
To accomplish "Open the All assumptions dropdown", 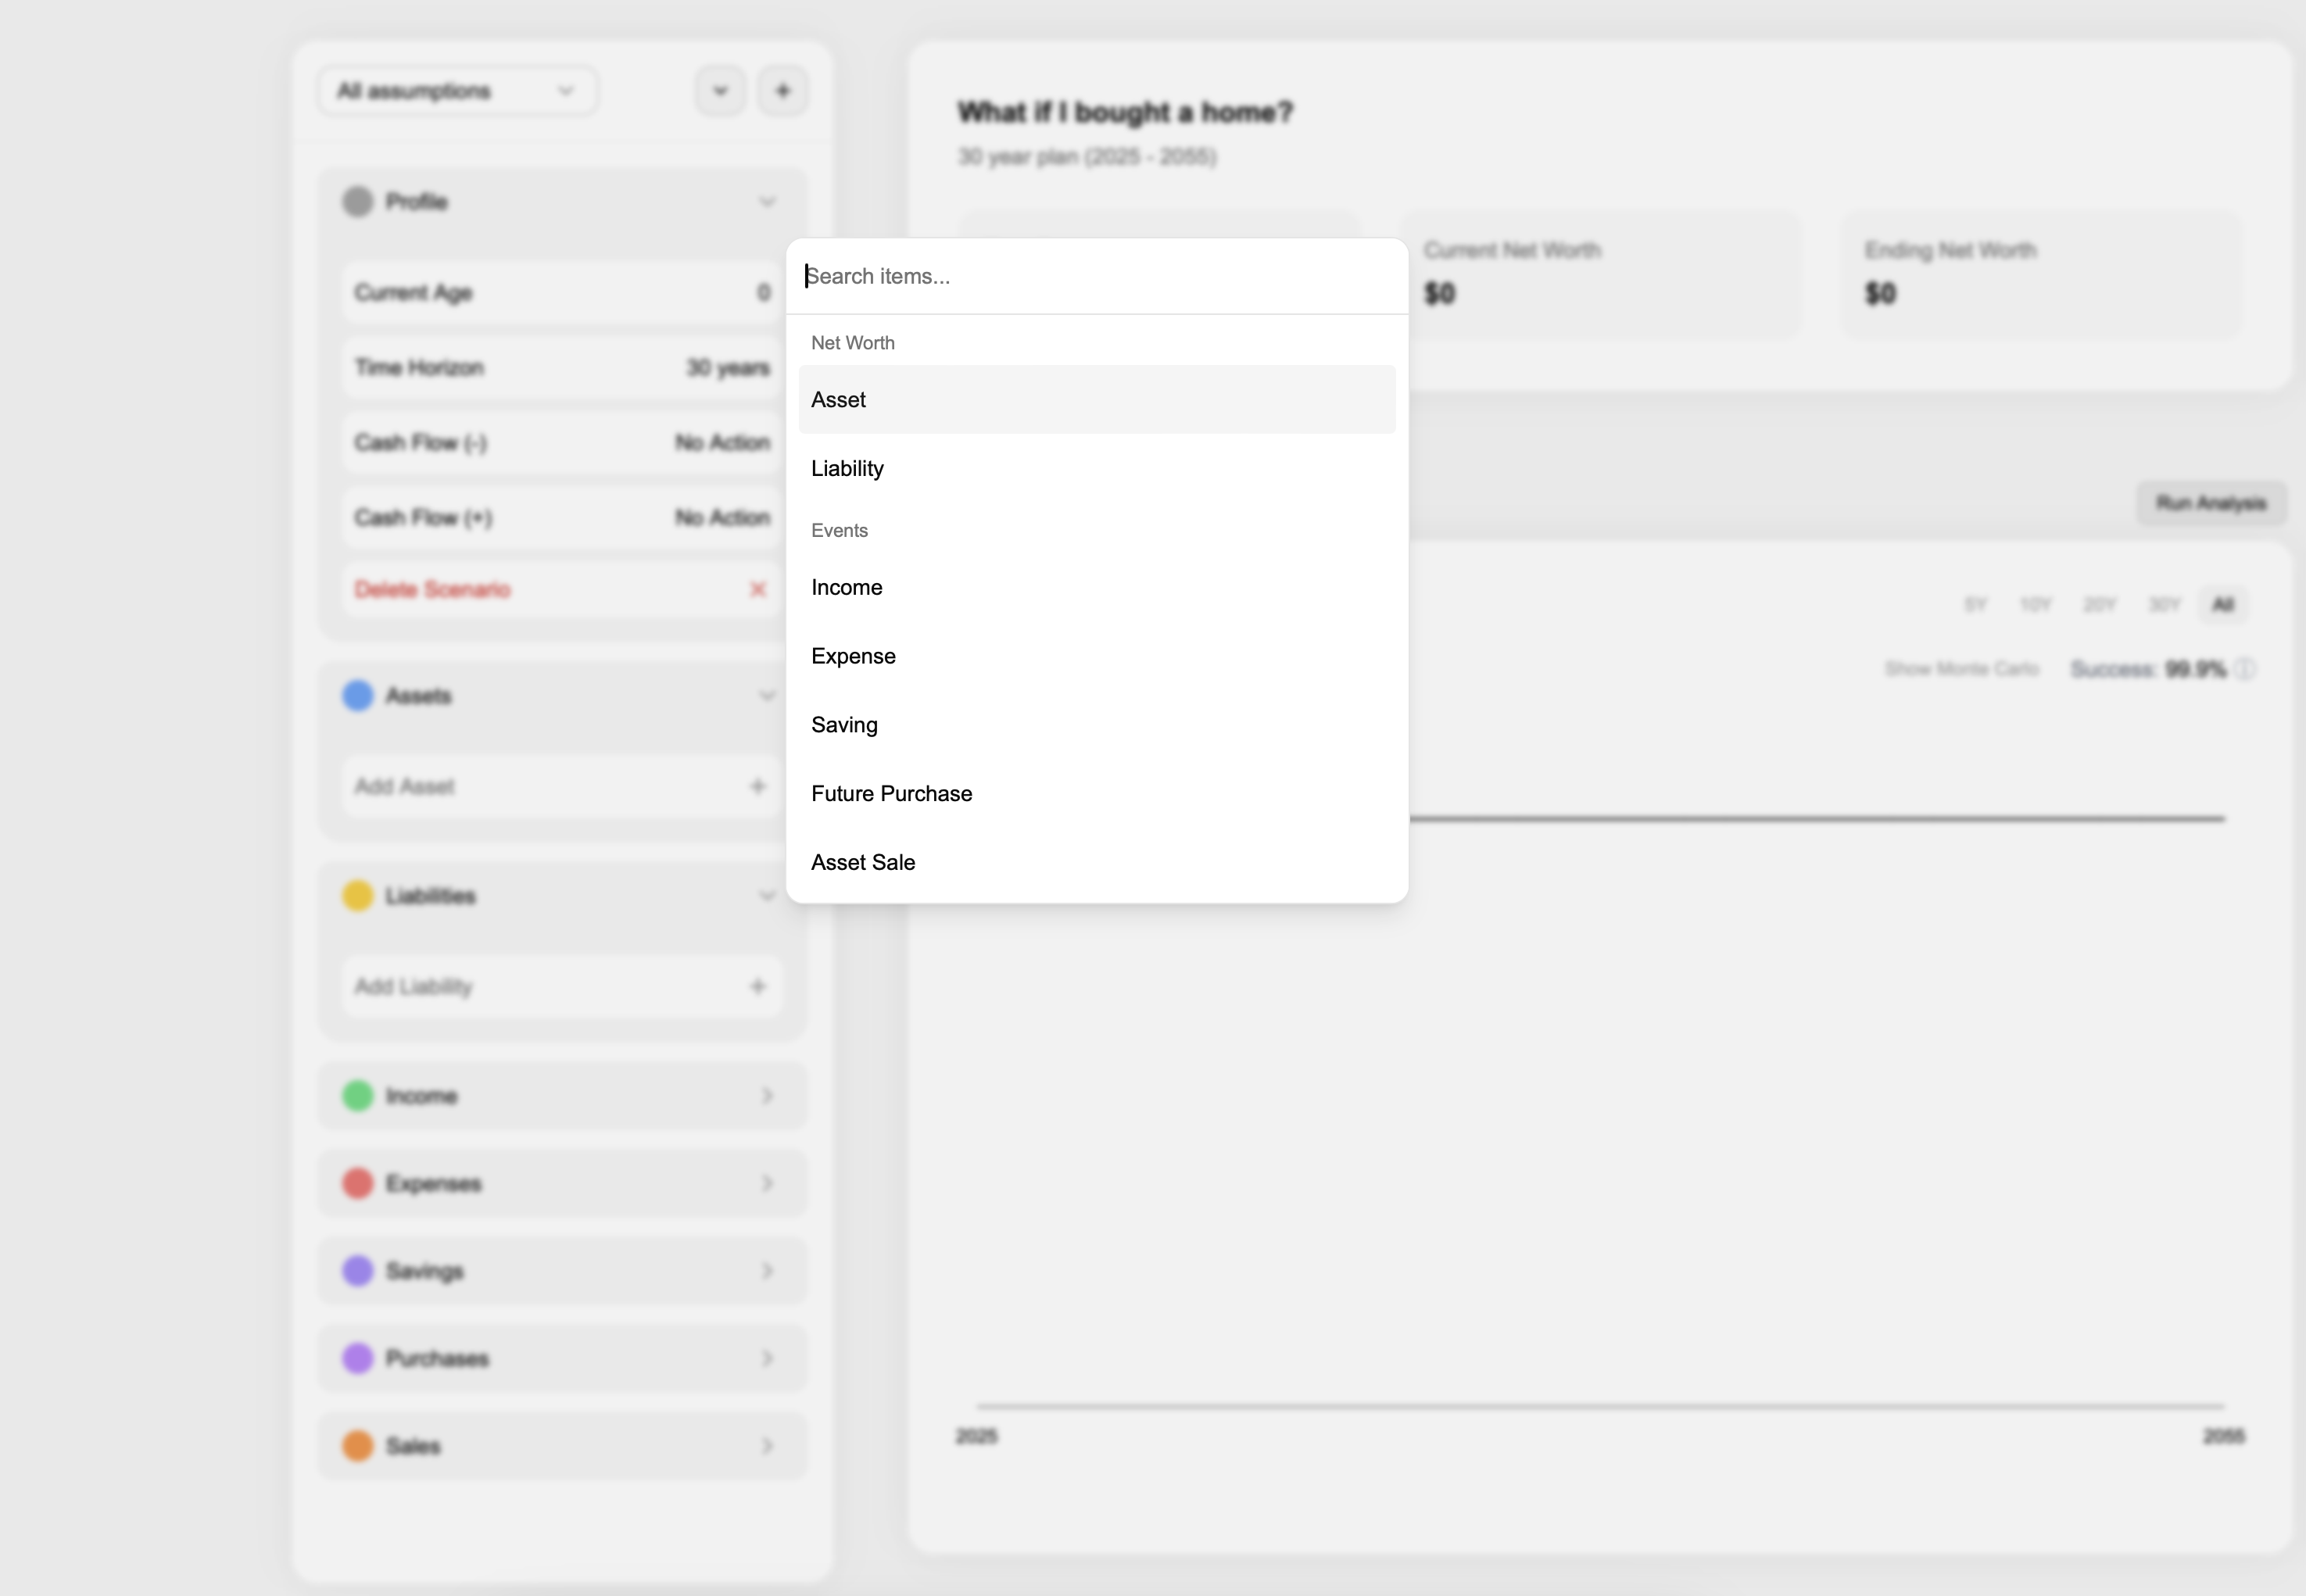I will (x=458, y=91).
